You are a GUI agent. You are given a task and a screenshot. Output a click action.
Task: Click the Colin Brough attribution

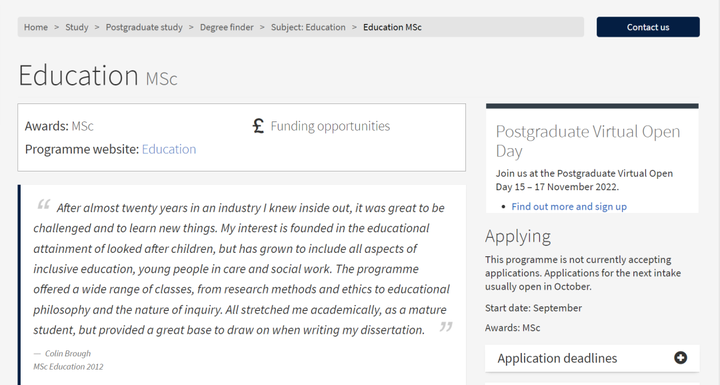[68, 353]
